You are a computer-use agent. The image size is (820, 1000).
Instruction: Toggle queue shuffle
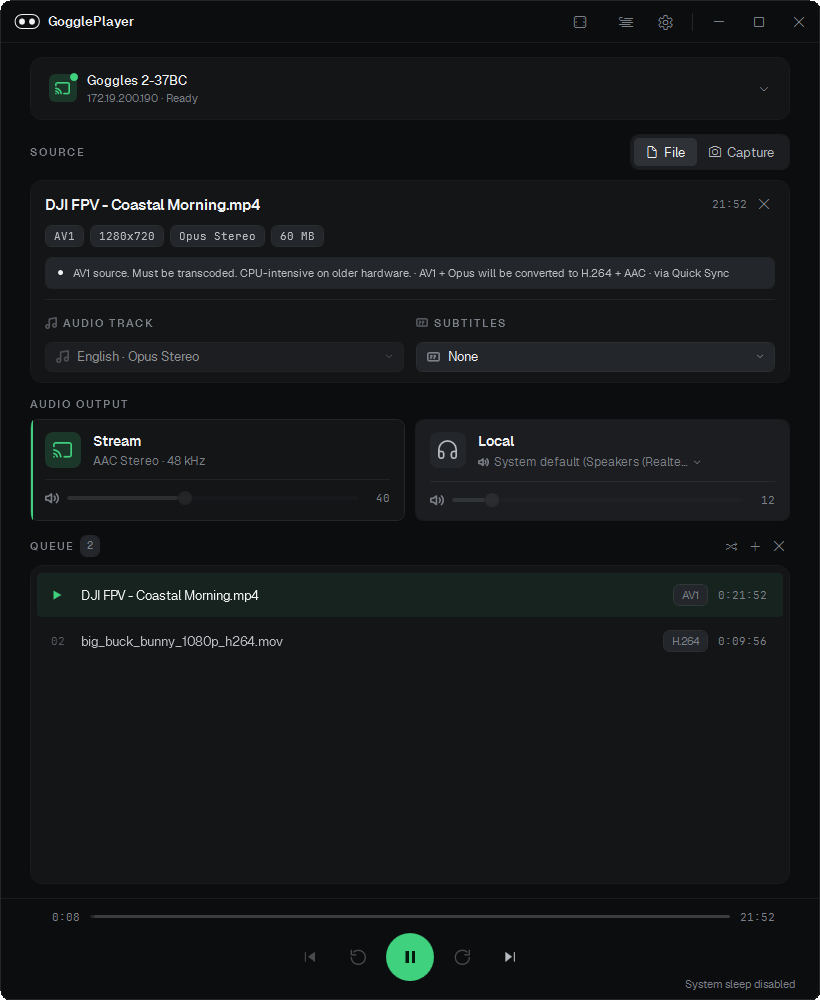coord(731,547)
